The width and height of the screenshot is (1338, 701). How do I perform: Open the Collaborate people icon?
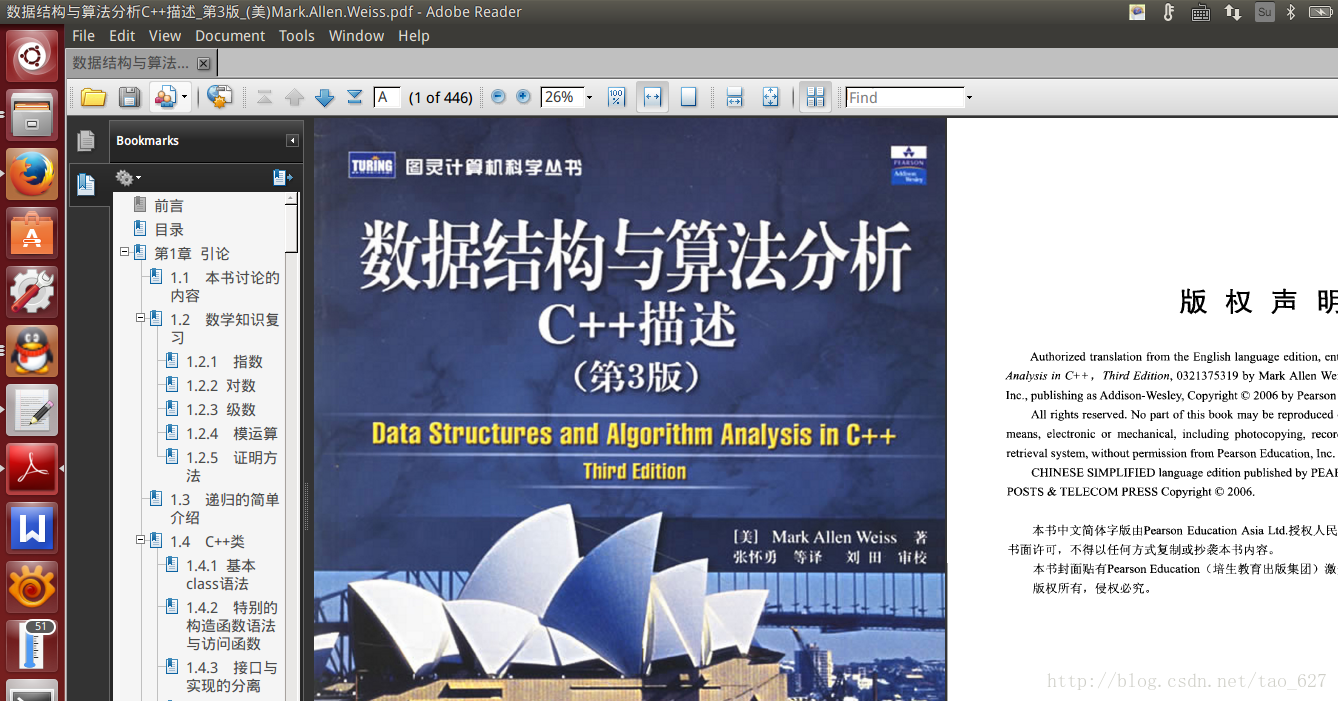(x=164, y=97)
